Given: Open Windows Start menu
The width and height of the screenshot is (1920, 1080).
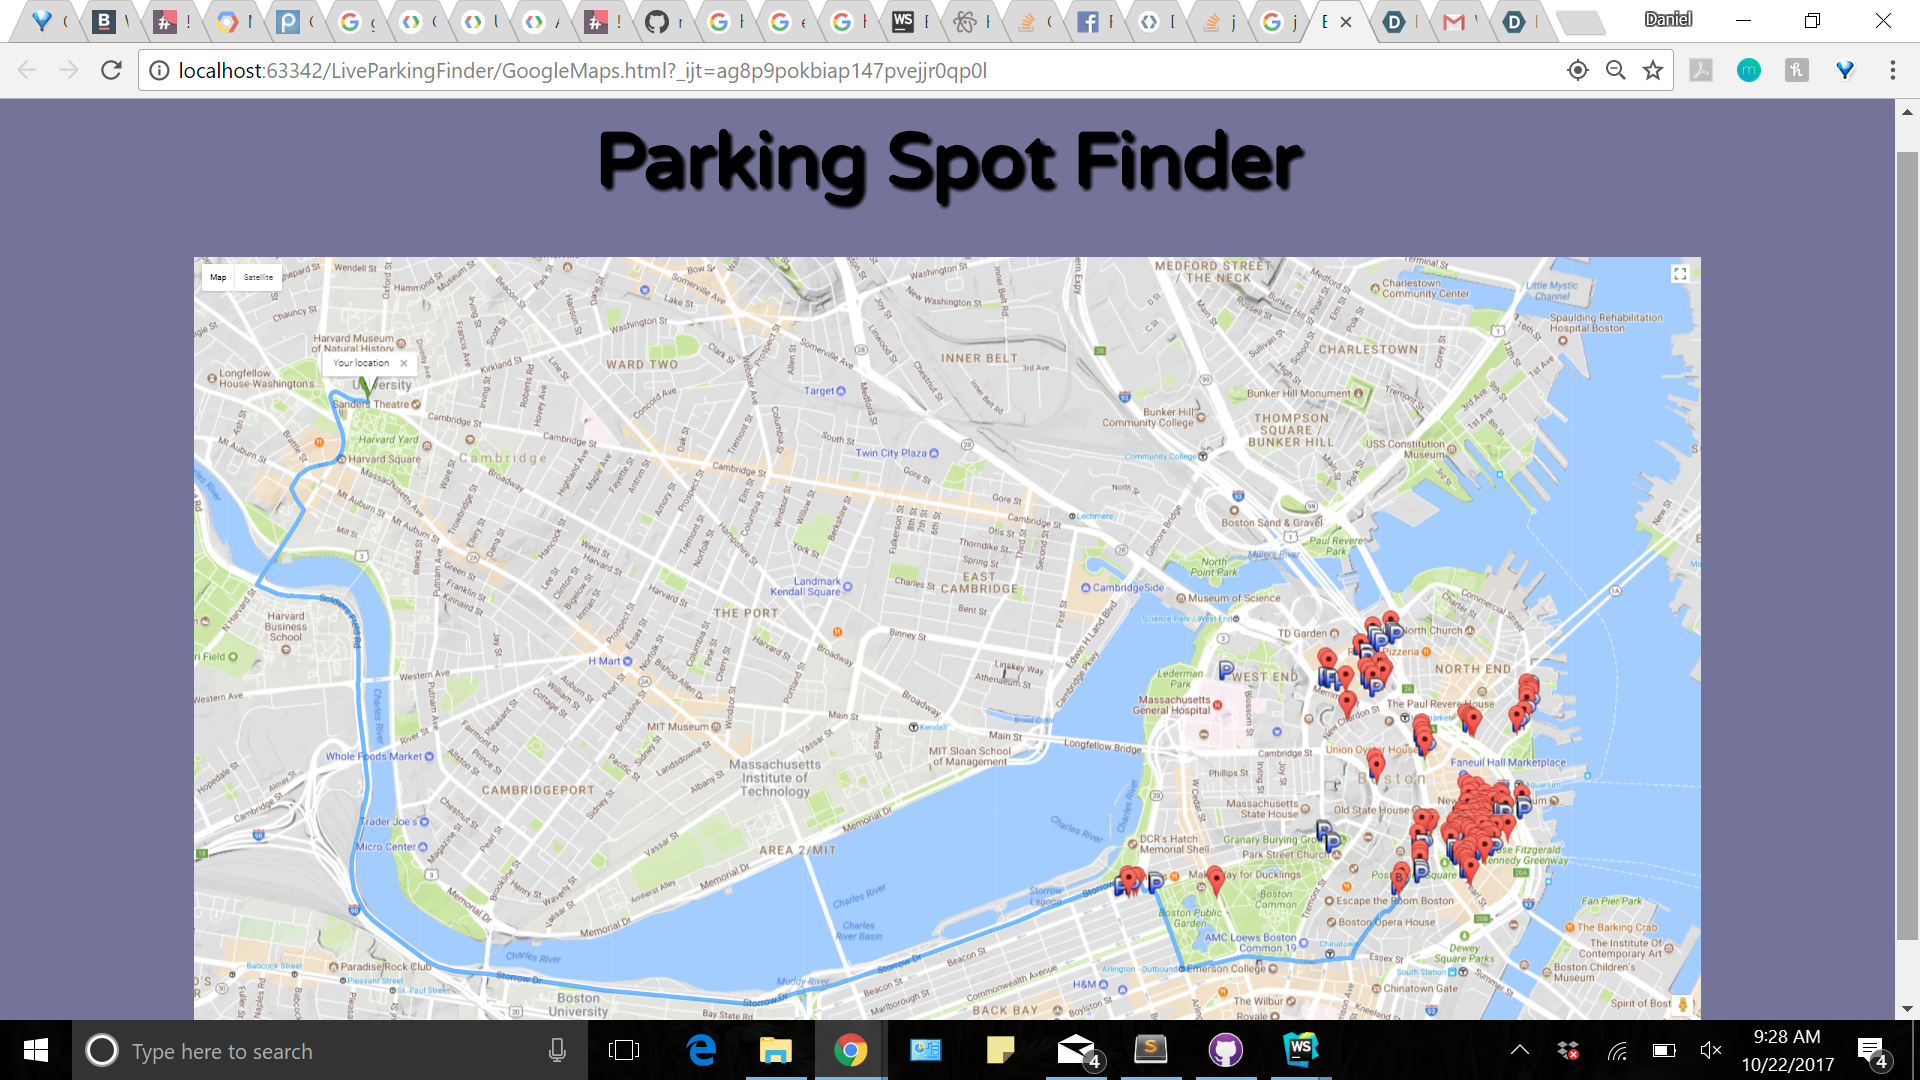Looking at the screenshot, I should tap(35, 1050).
